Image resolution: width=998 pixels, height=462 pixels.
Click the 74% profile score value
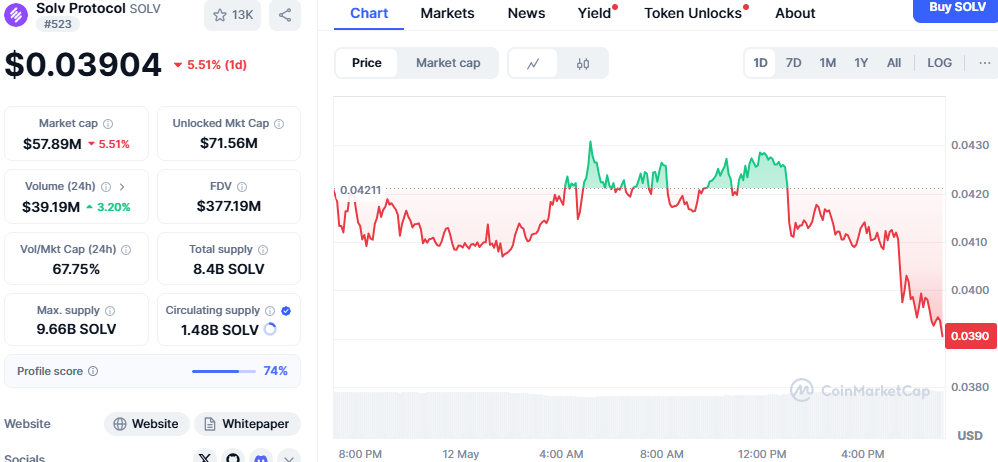coord(276,371)
